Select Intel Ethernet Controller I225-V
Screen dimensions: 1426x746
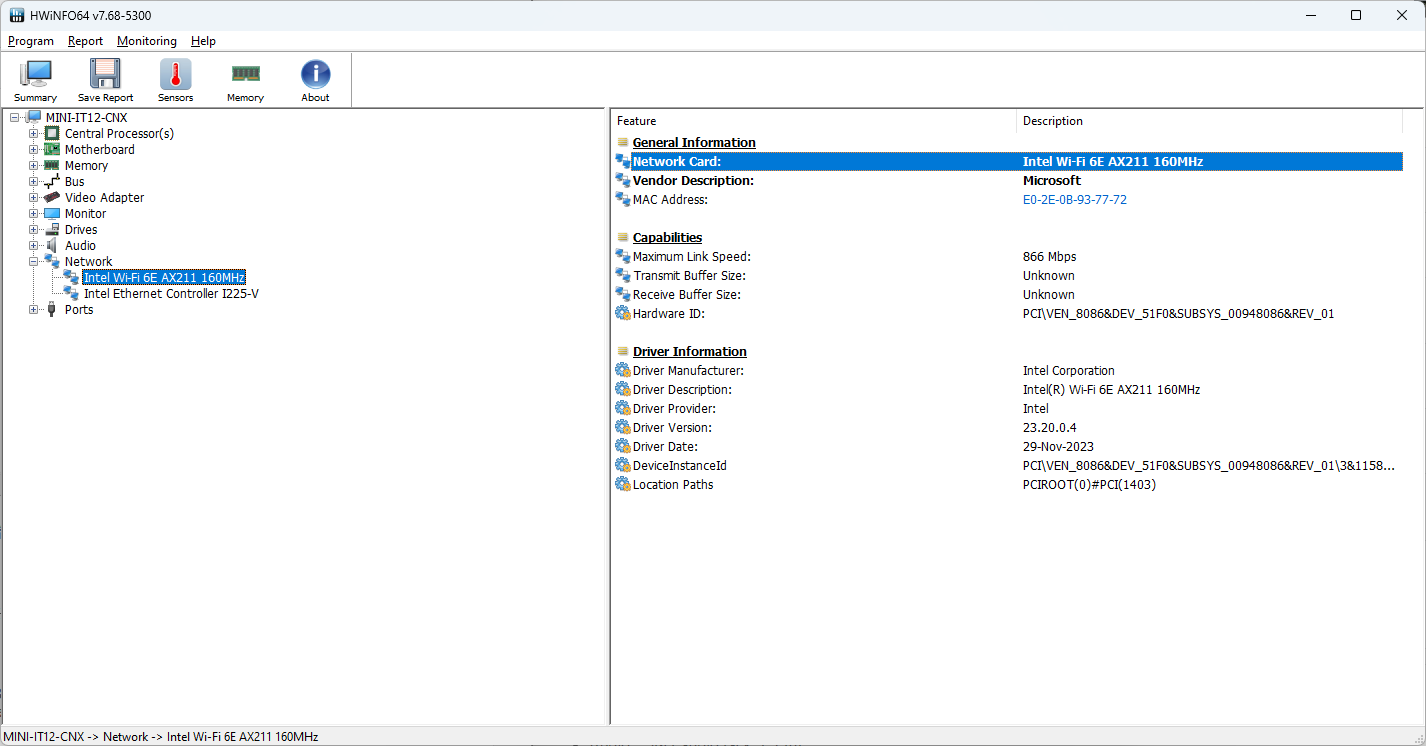click(171, 293)
